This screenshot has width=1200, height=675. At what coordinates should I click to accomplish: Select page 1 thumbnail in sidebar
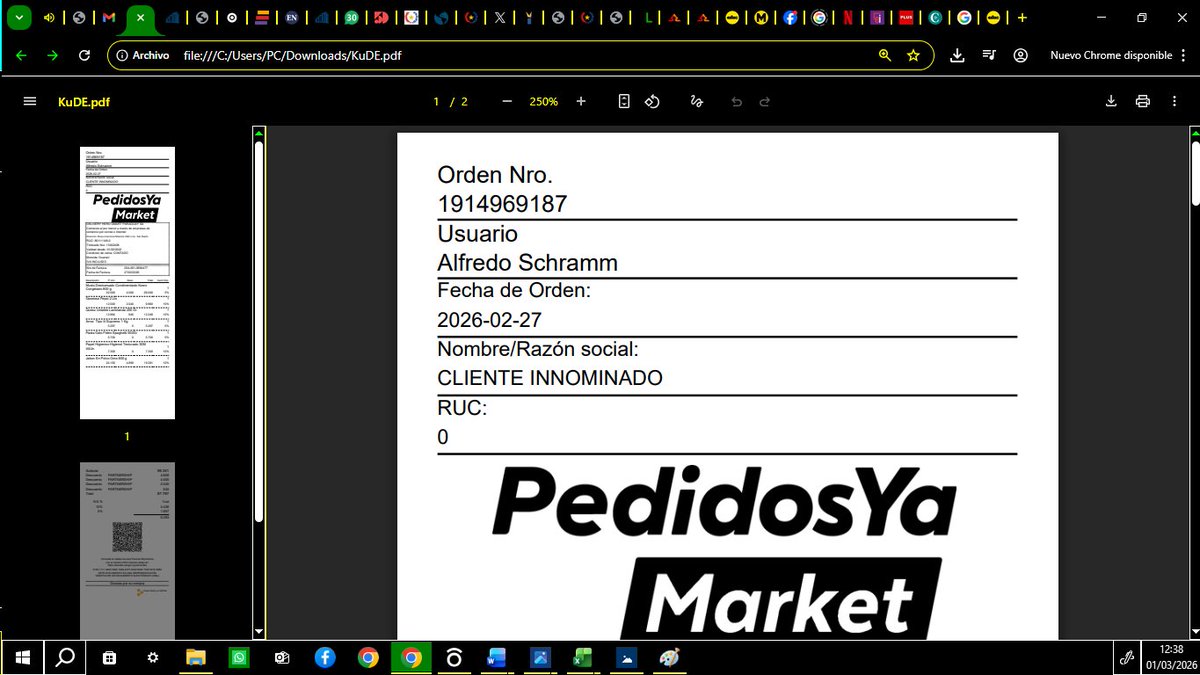(127, 282)
